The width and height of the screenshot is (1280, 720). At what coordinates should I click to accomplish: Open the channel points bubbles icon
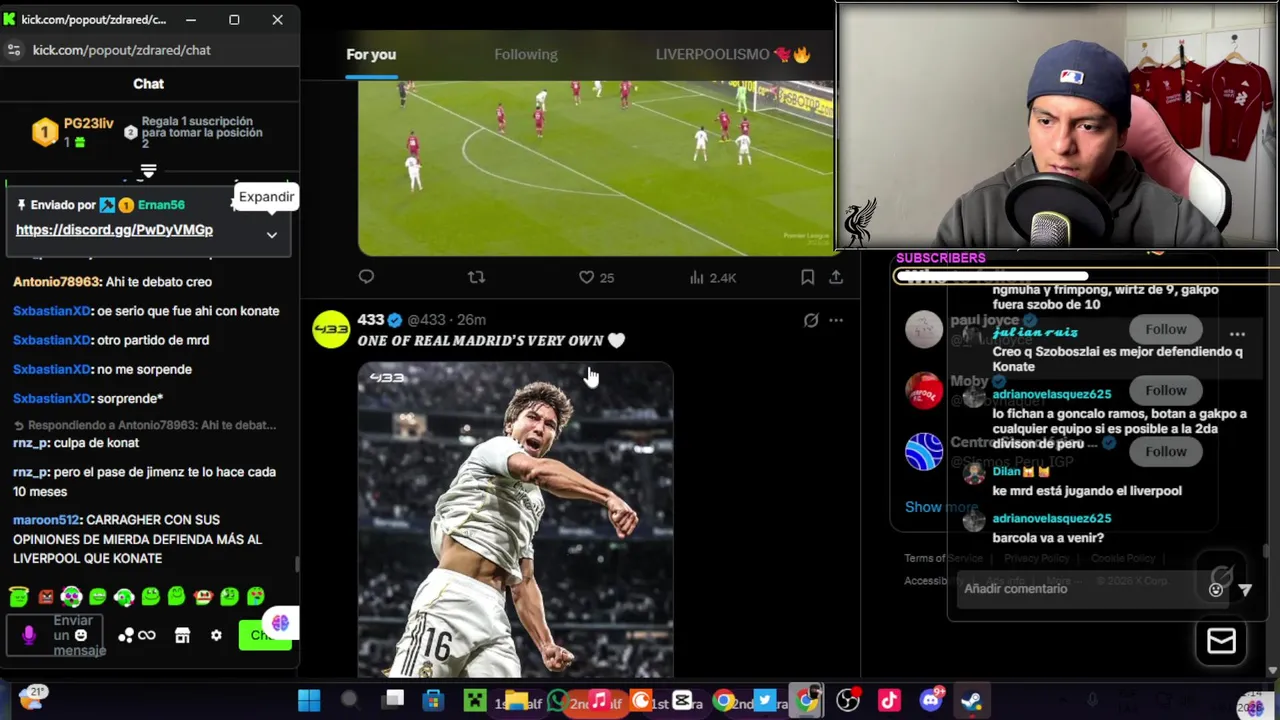[126, 635]
